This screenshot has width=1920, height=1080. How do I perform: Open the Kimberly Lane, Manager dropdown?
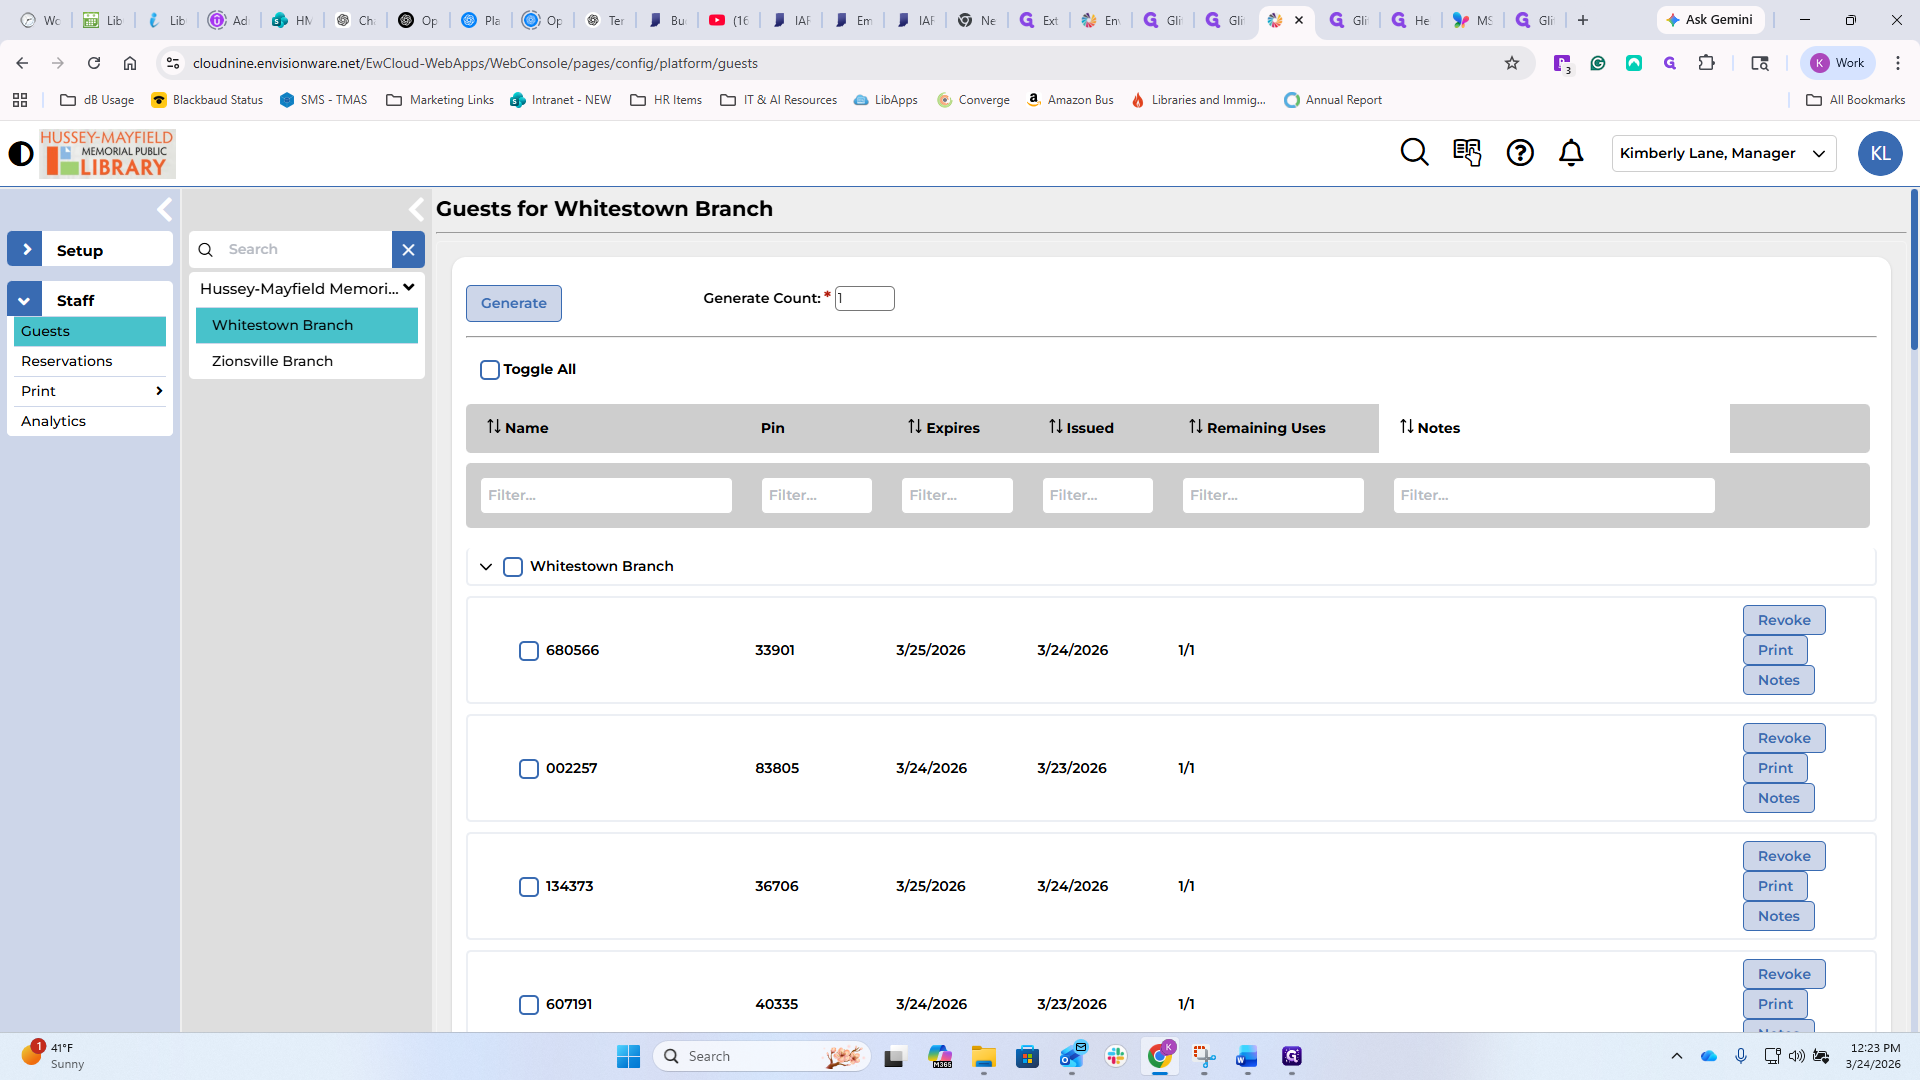click(x=1723, y=153)
